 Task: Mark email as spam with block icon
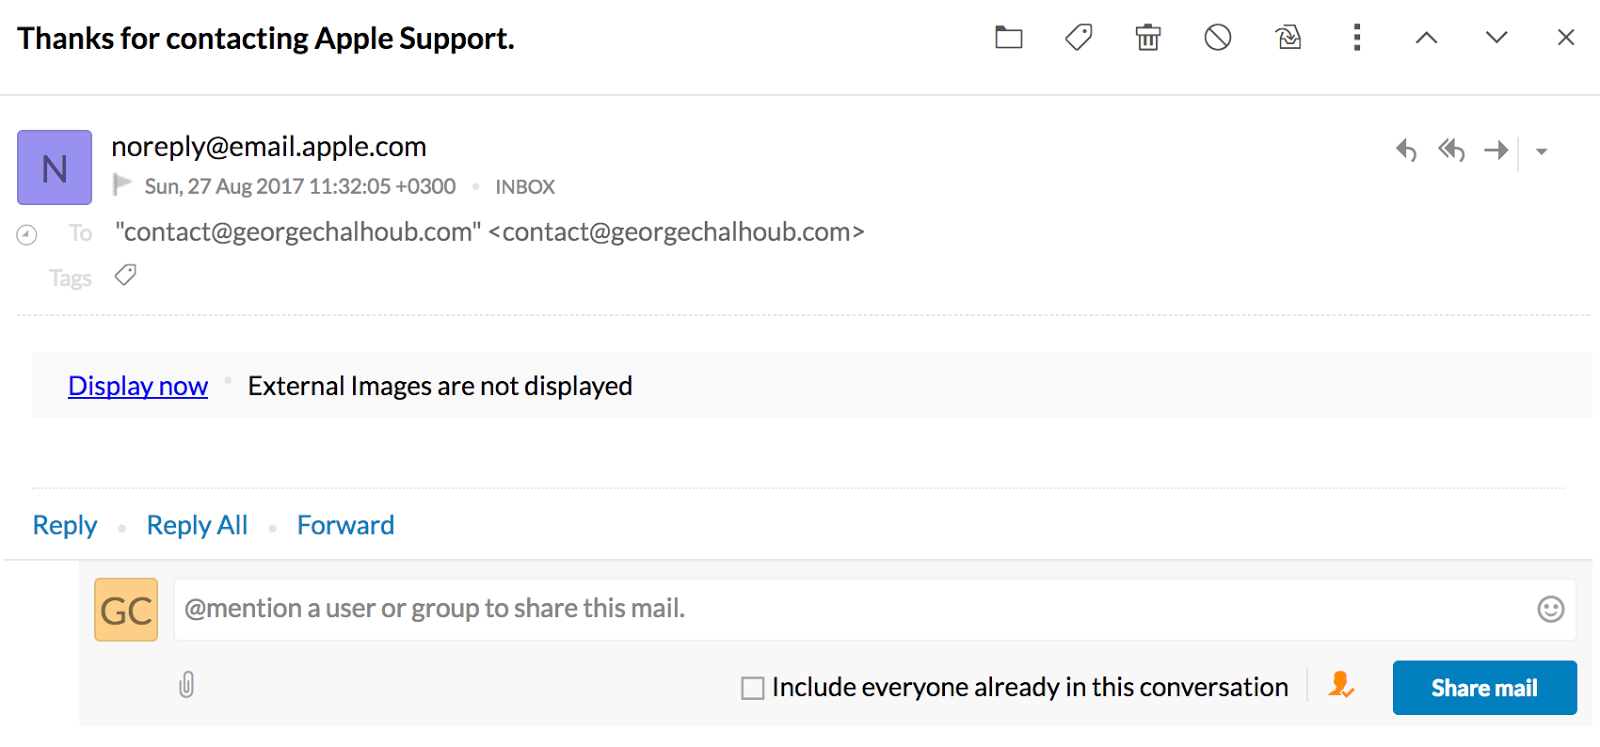point(1217,38)
